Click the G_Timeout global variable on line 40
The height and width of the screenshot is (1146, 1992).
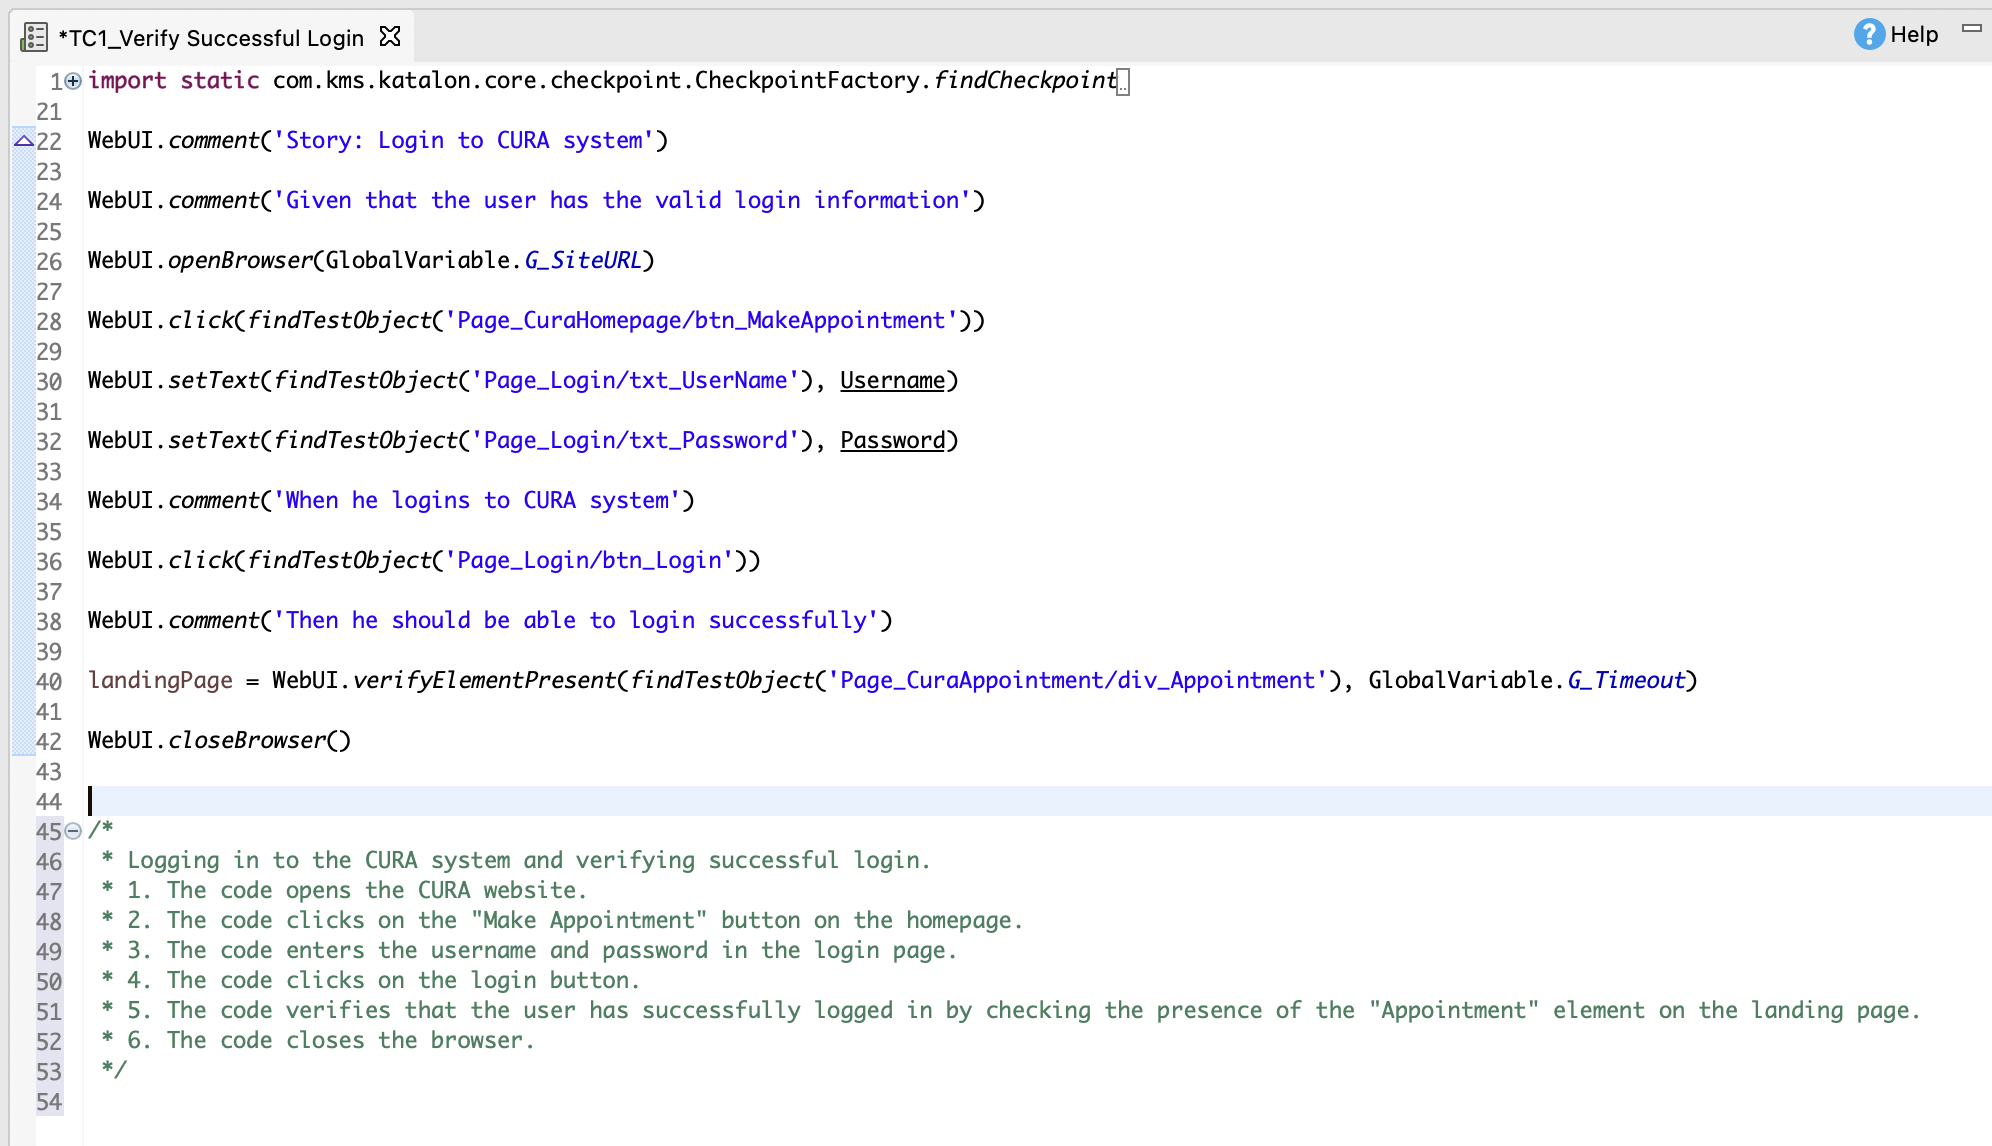pyautogui.click(x=1625, y=680)
